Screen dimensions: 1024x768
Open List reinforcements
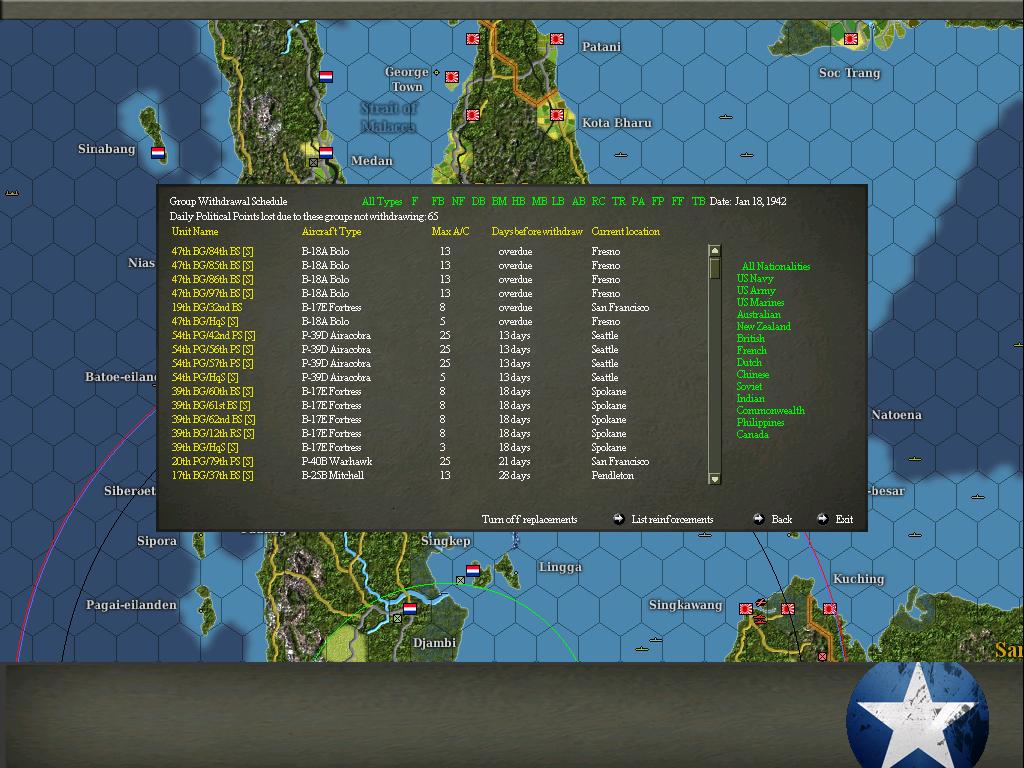click(672, 520)
